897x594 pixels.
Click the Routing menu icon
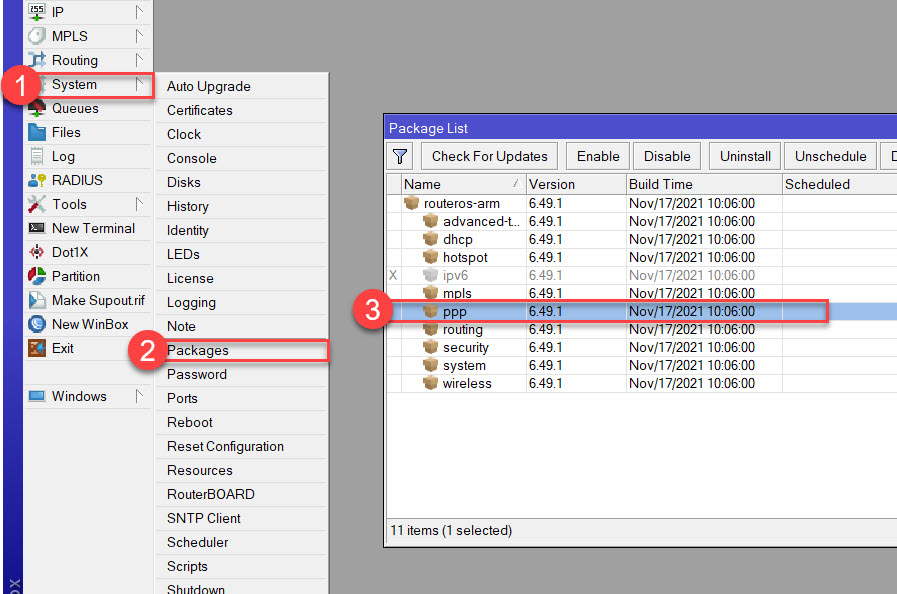(x=37, y=60)
